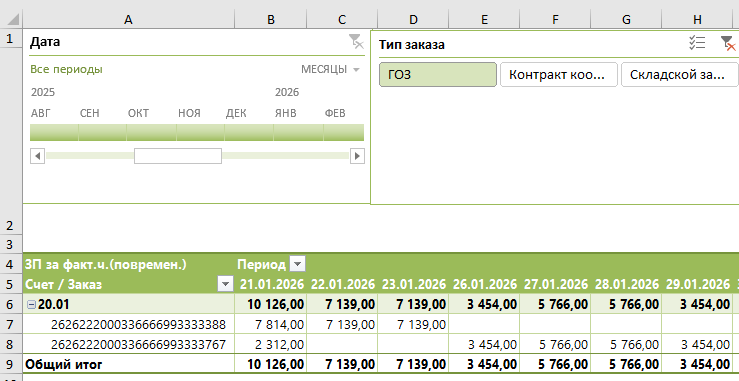Click the 29.01.2026 column header cell
Image resolution: width=739 pixels, height=381 pixels.
pos(697,284)
